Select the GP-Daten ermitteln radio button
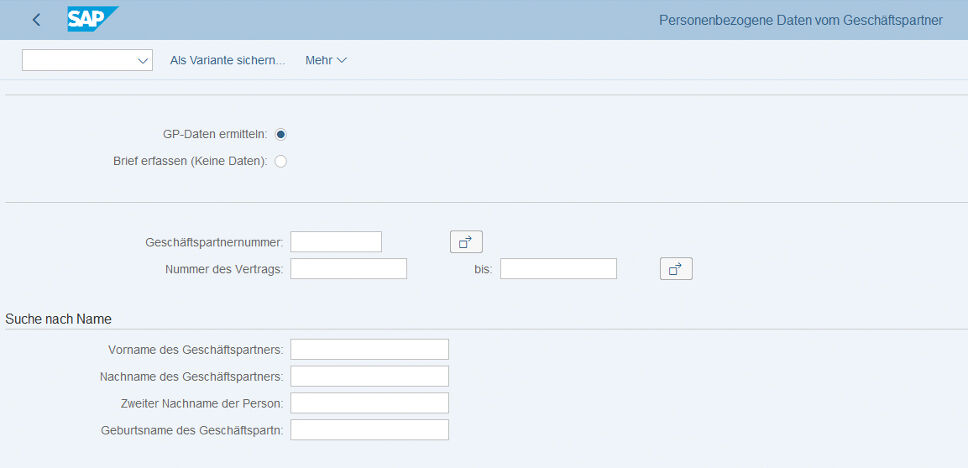The height and width of the screenshot is (468, 968). pos(281,134)
